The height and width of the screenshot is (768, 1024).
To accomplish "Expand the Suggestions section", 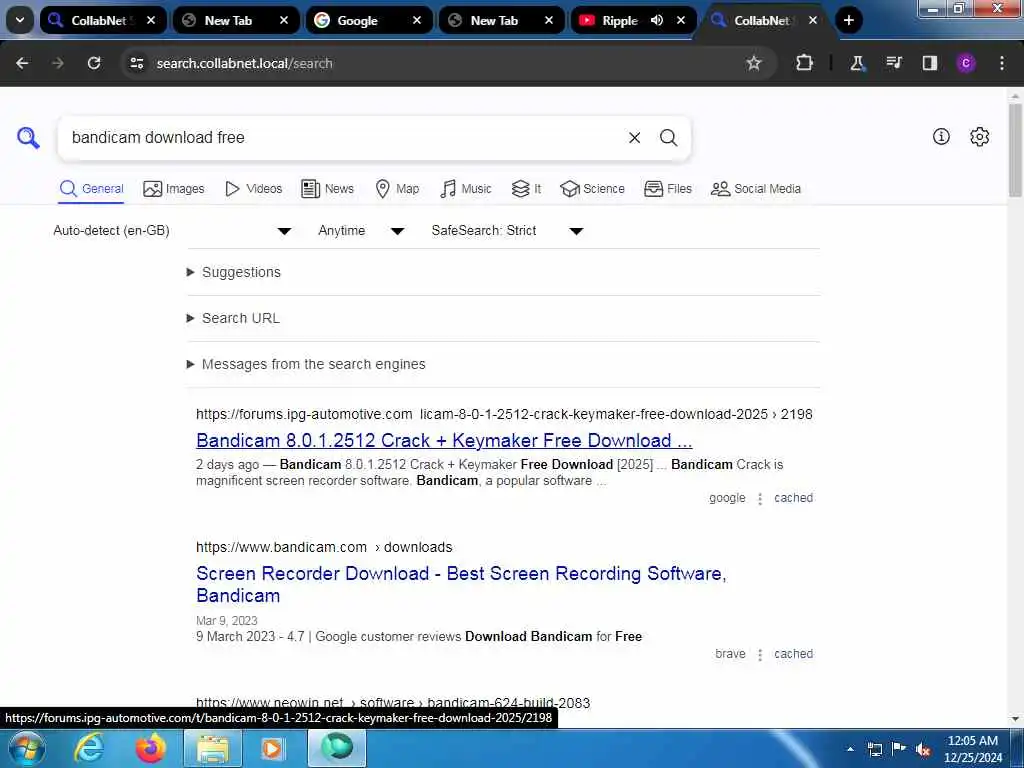I will [x=234, y=272].
